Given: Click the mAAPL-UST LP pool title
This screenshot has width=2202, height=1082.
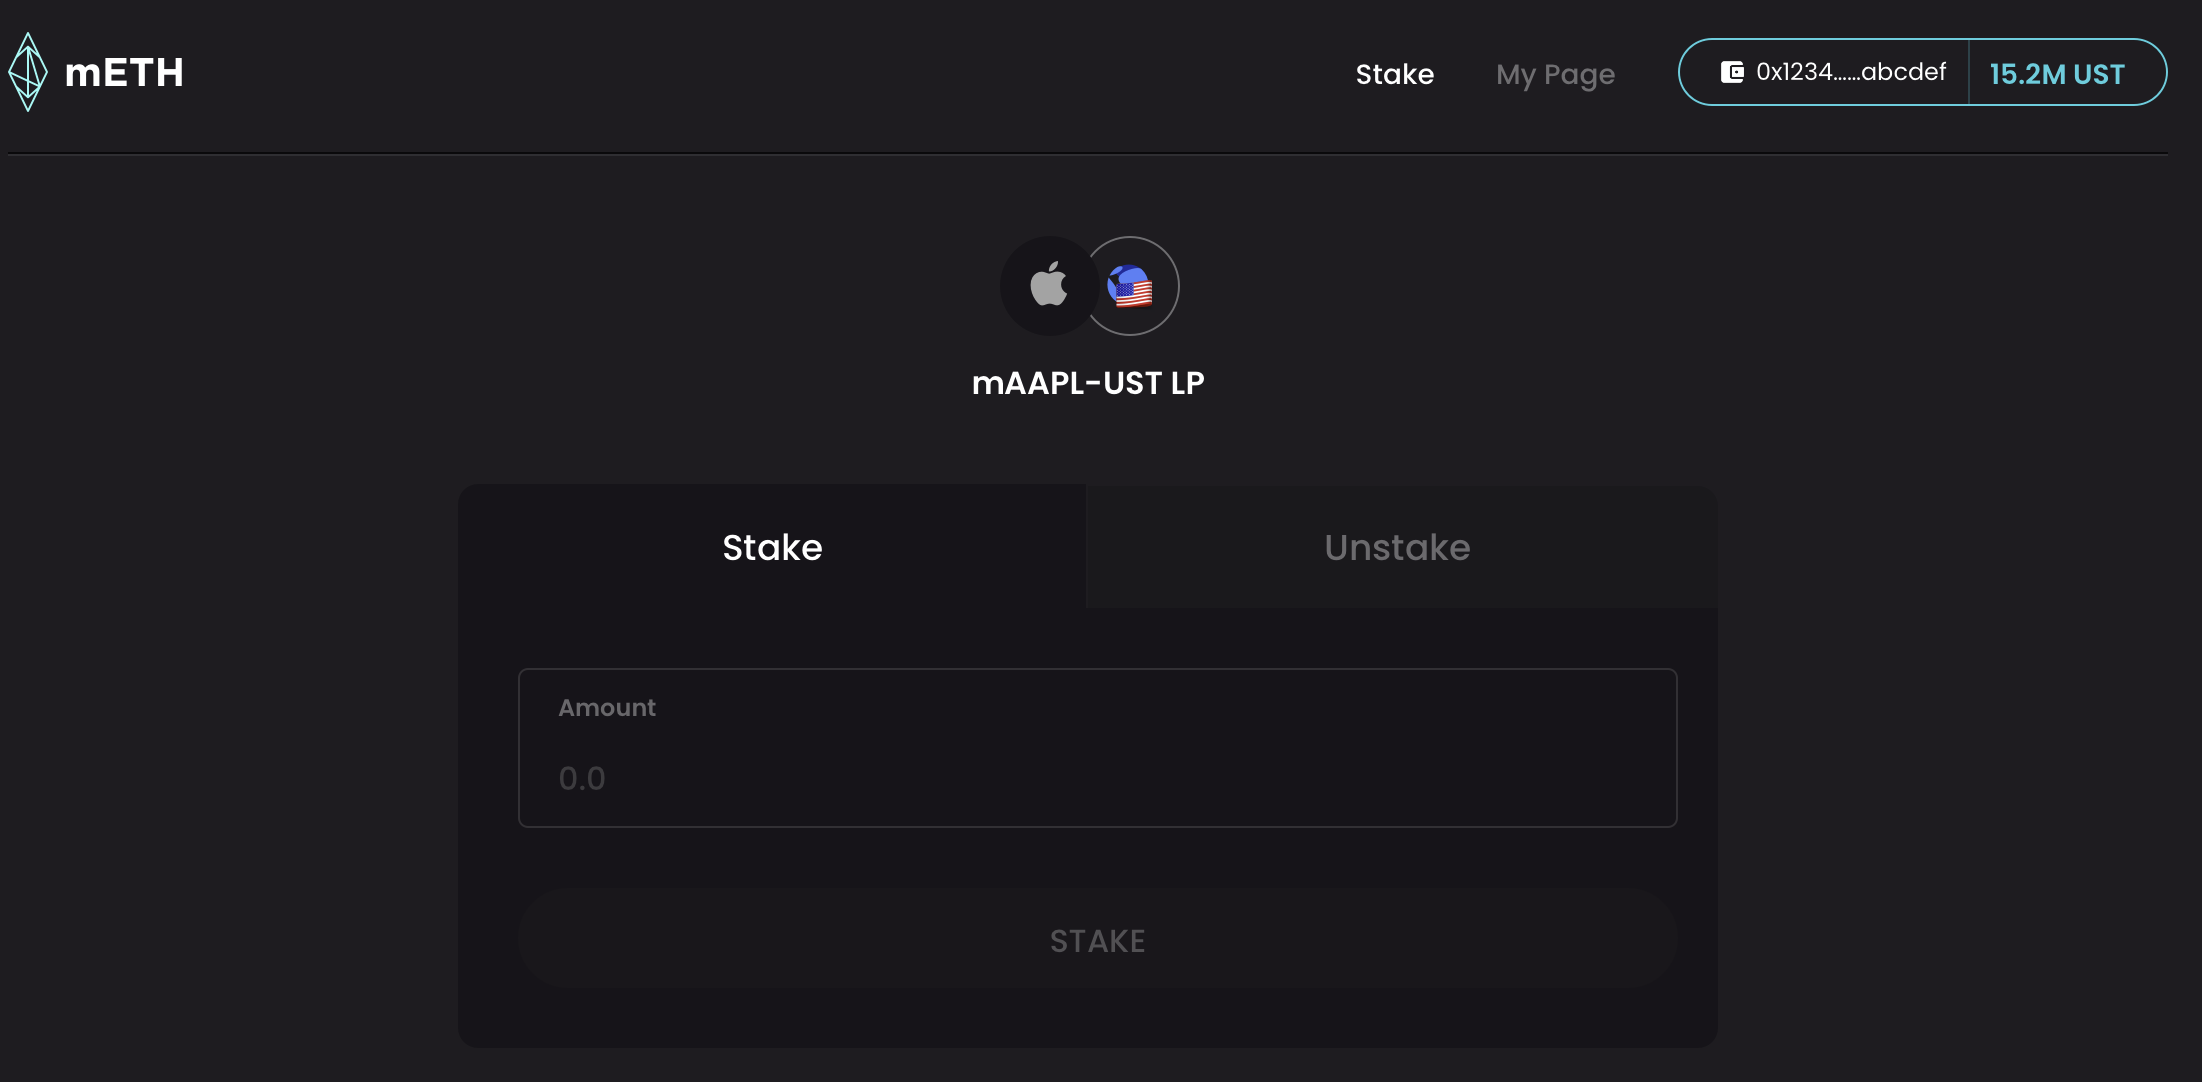Looking at the screenshot, I should click(1088, 383).
